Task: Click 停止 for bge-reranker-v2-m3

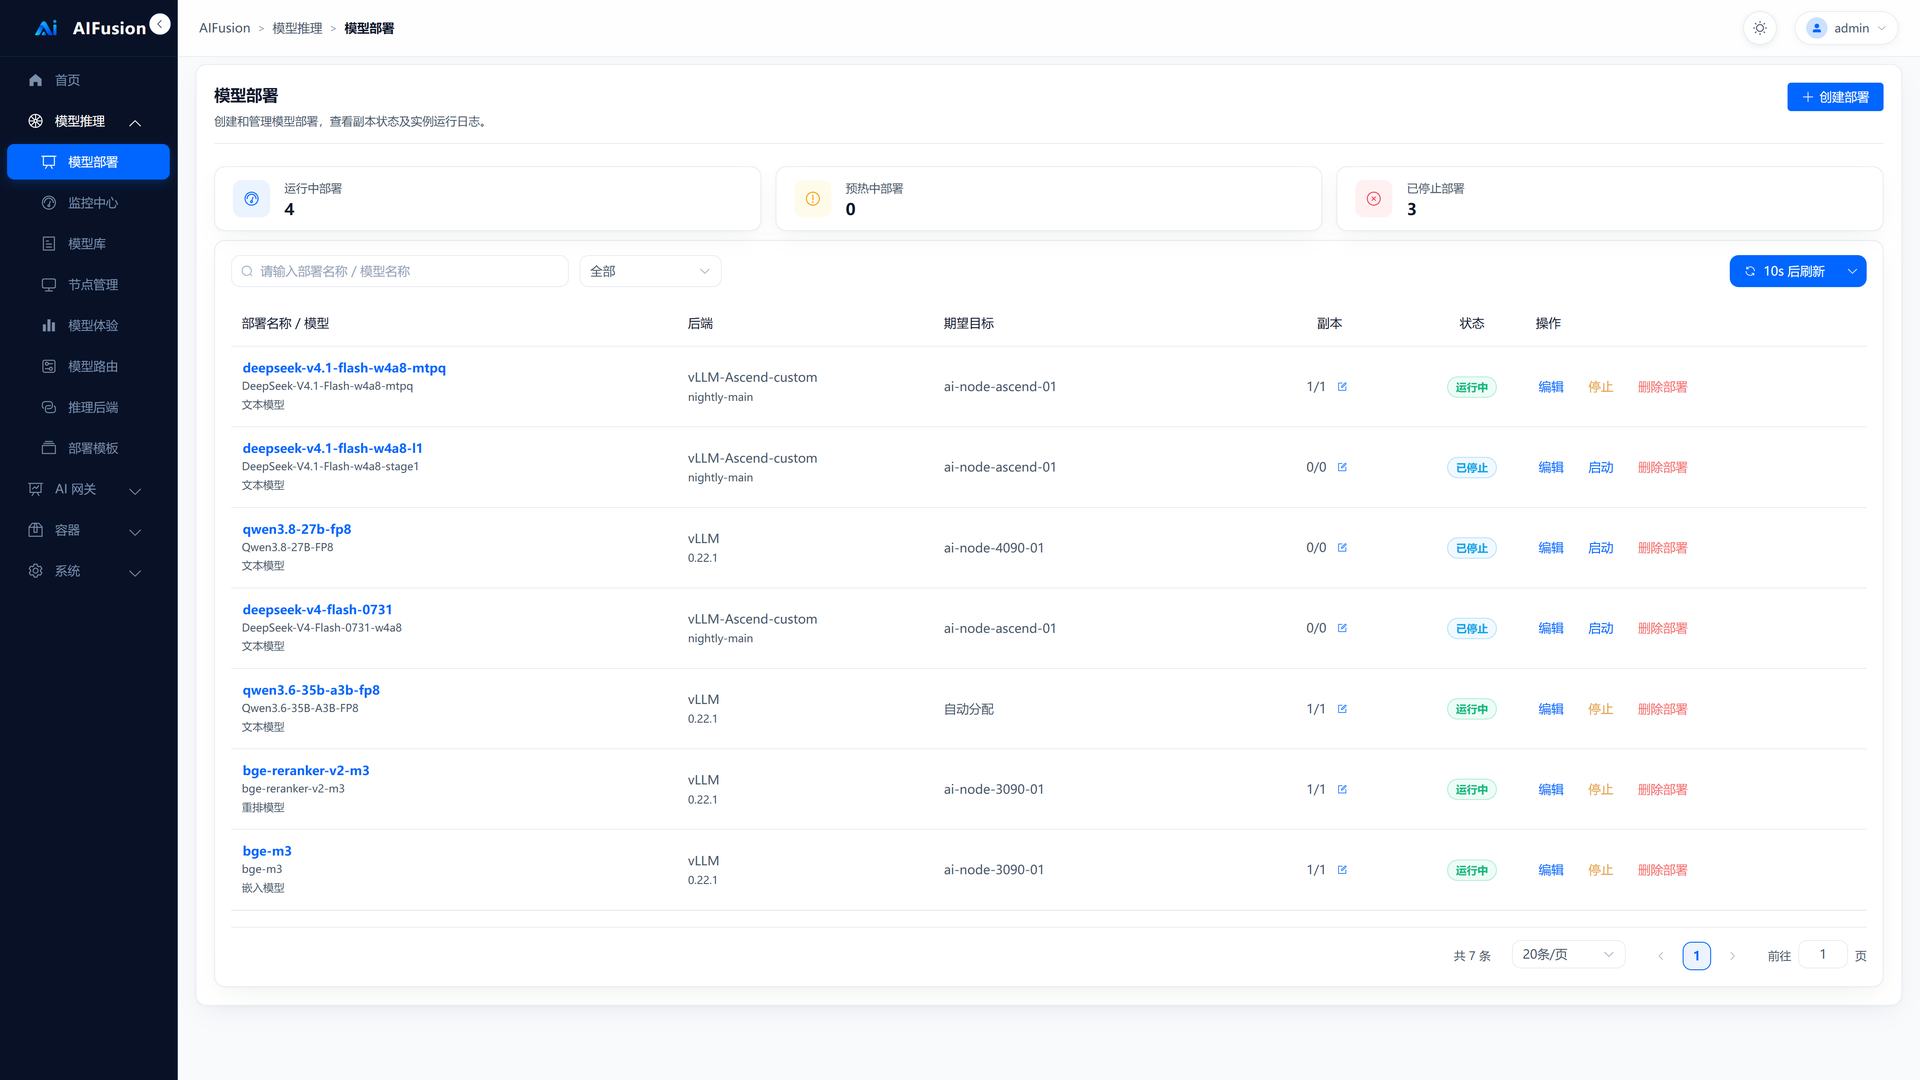Action: (x=1601, y=790)
